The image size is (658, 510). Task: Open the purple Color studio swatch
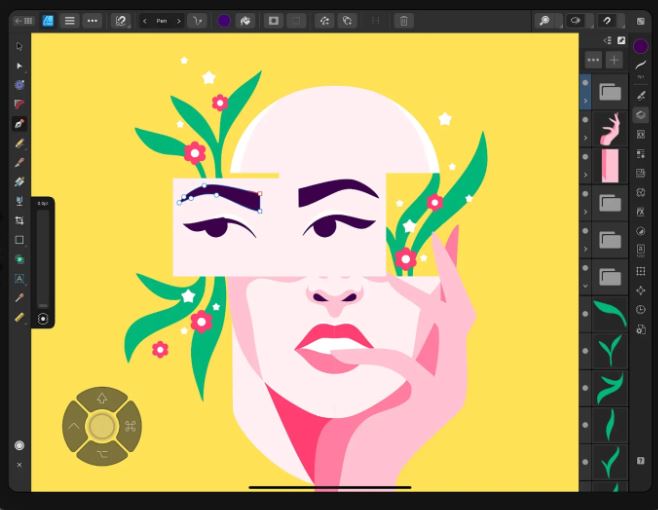(640, 46)
